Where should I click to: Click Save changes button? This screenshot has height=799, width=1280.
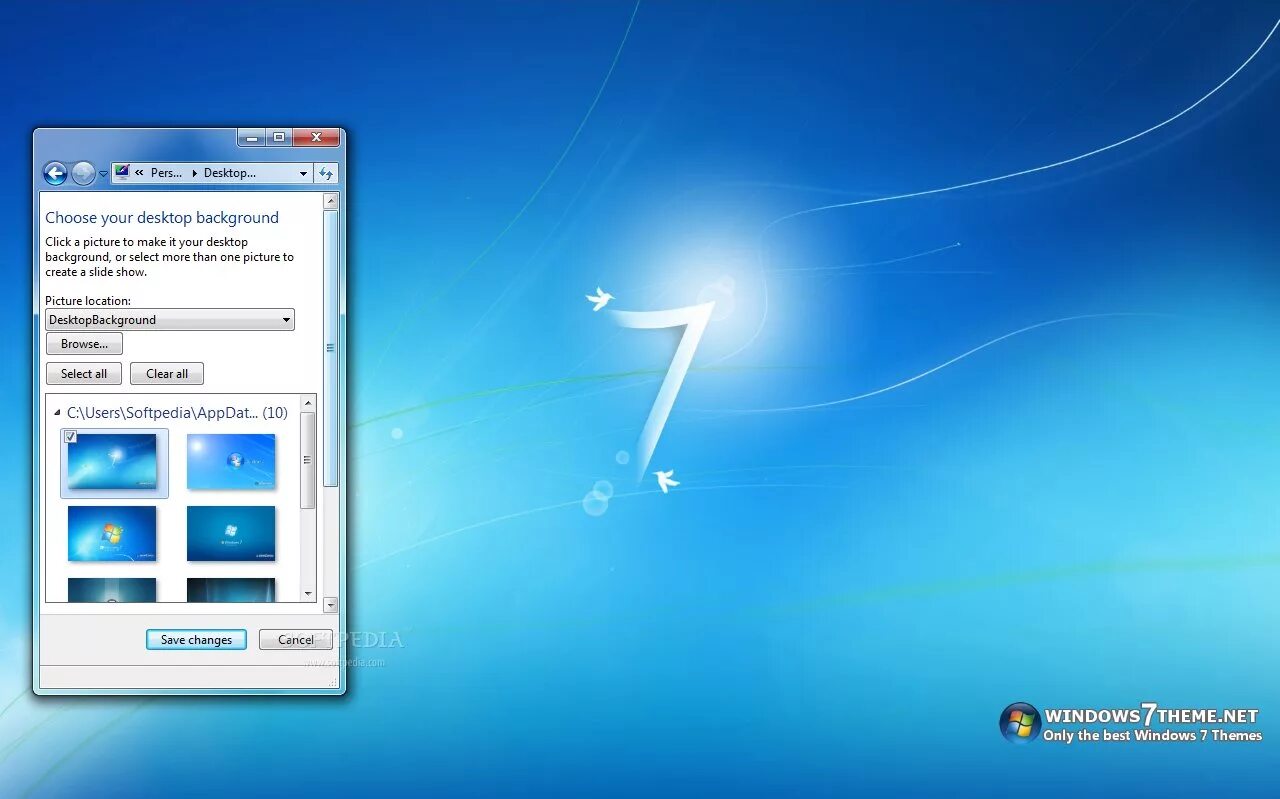pos(196,640)
